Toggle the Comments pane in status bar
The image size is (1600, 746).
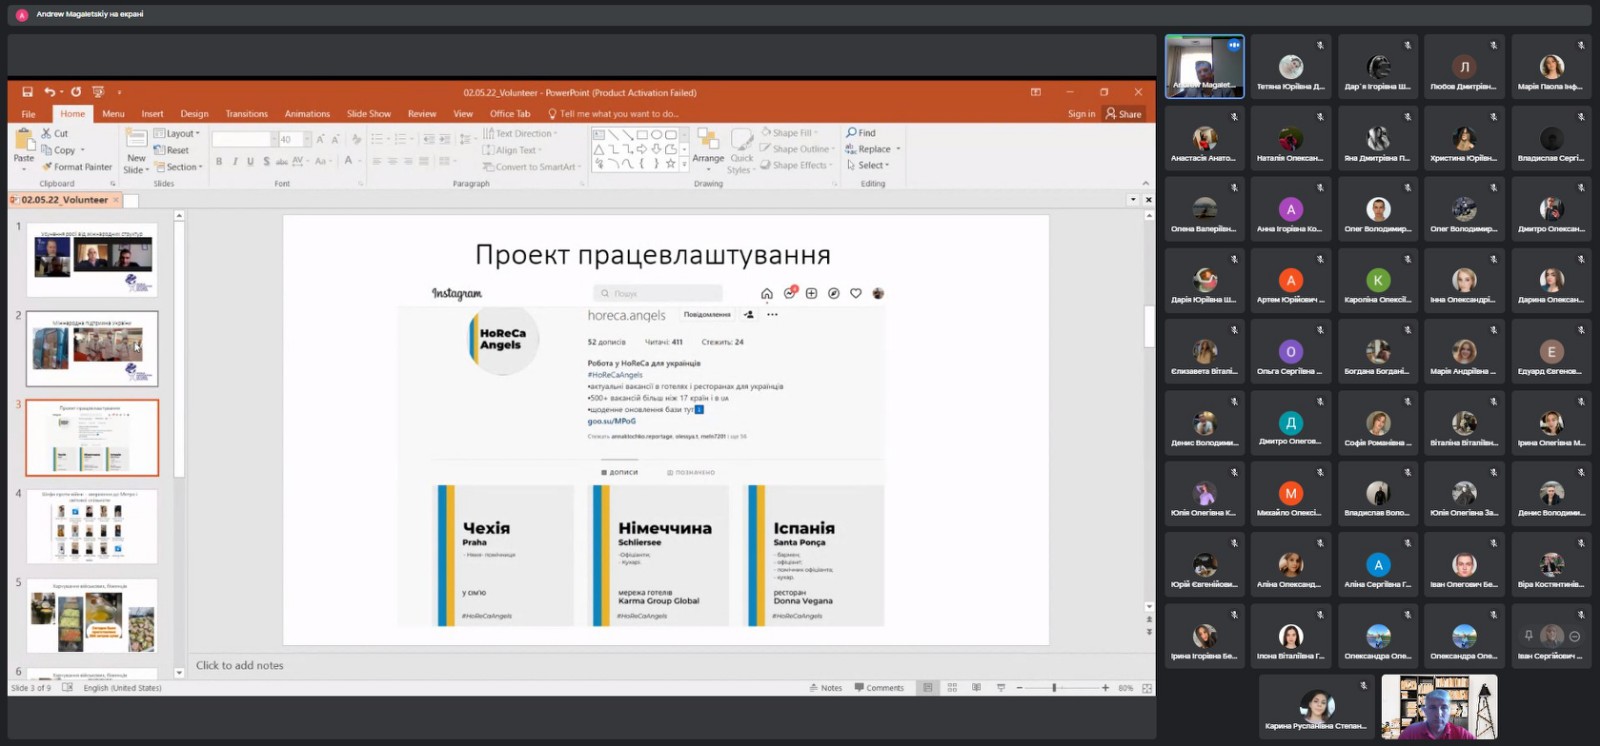[879, 688]
